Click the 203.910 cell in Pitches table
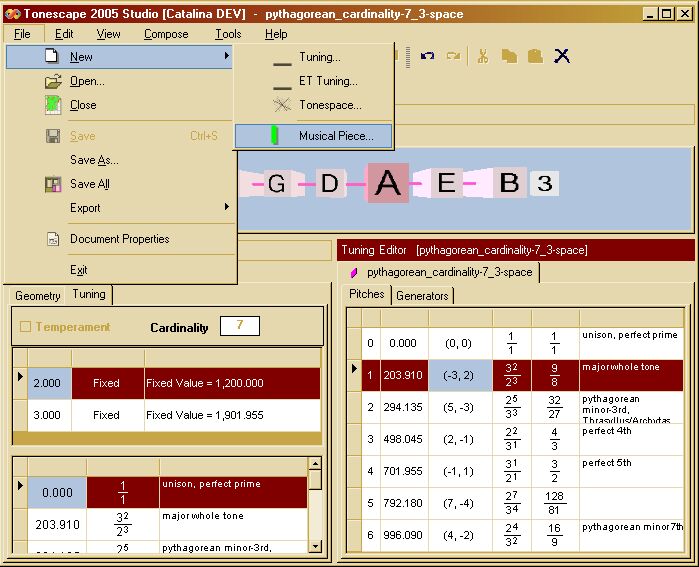Screen dimensions: 699x567 click(x=405, y=375)
